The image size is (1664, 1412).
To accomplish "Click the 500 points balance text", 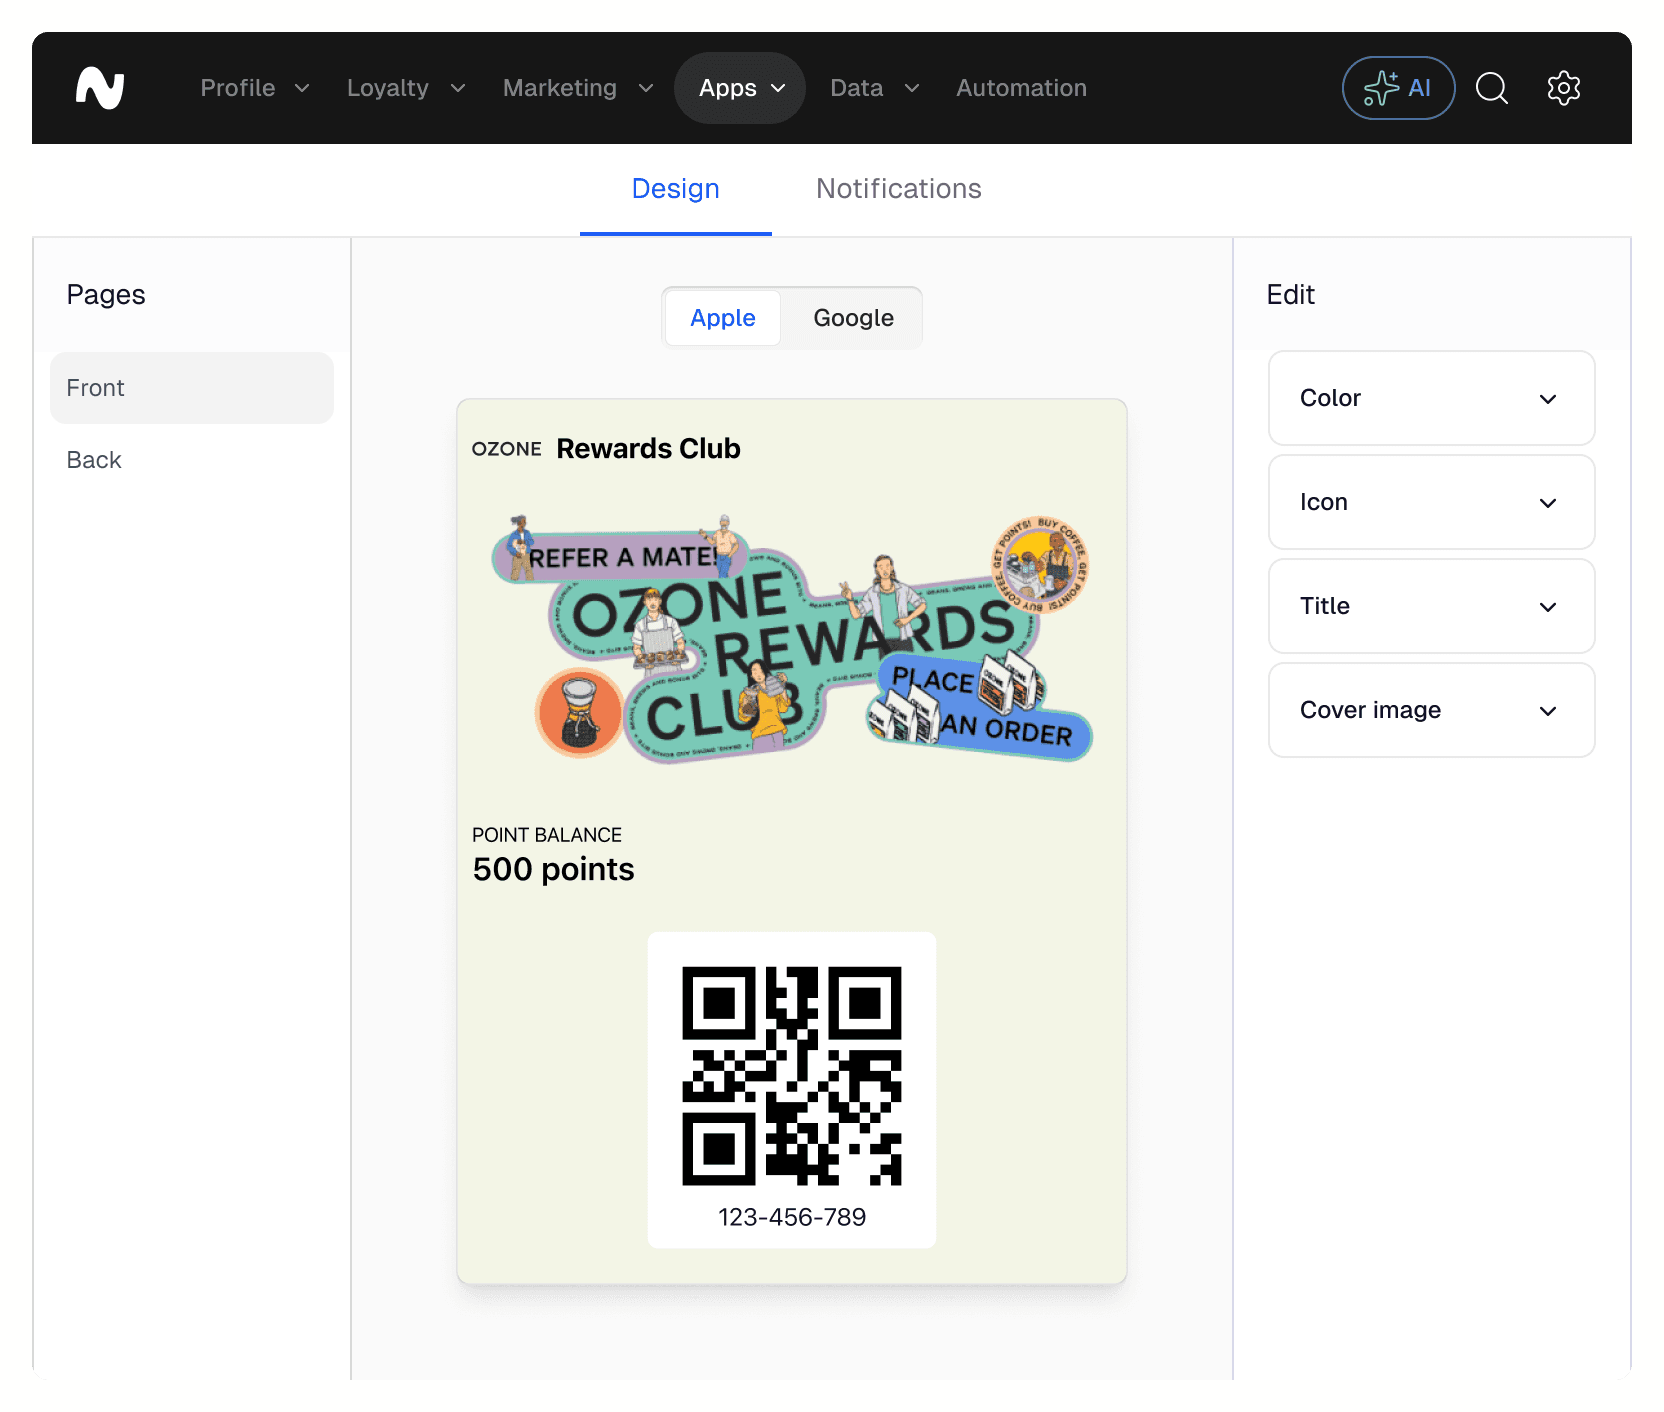I will click(553, 869).
